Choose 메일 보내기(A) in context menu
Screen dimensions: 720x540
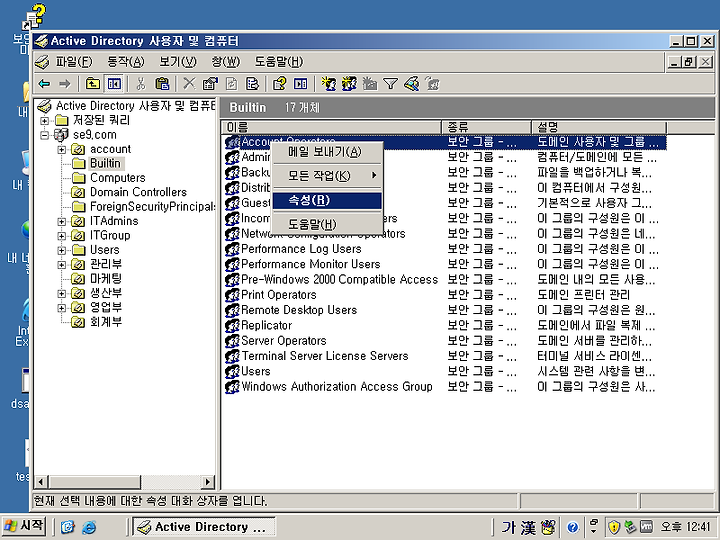click(x=327, y=152)
